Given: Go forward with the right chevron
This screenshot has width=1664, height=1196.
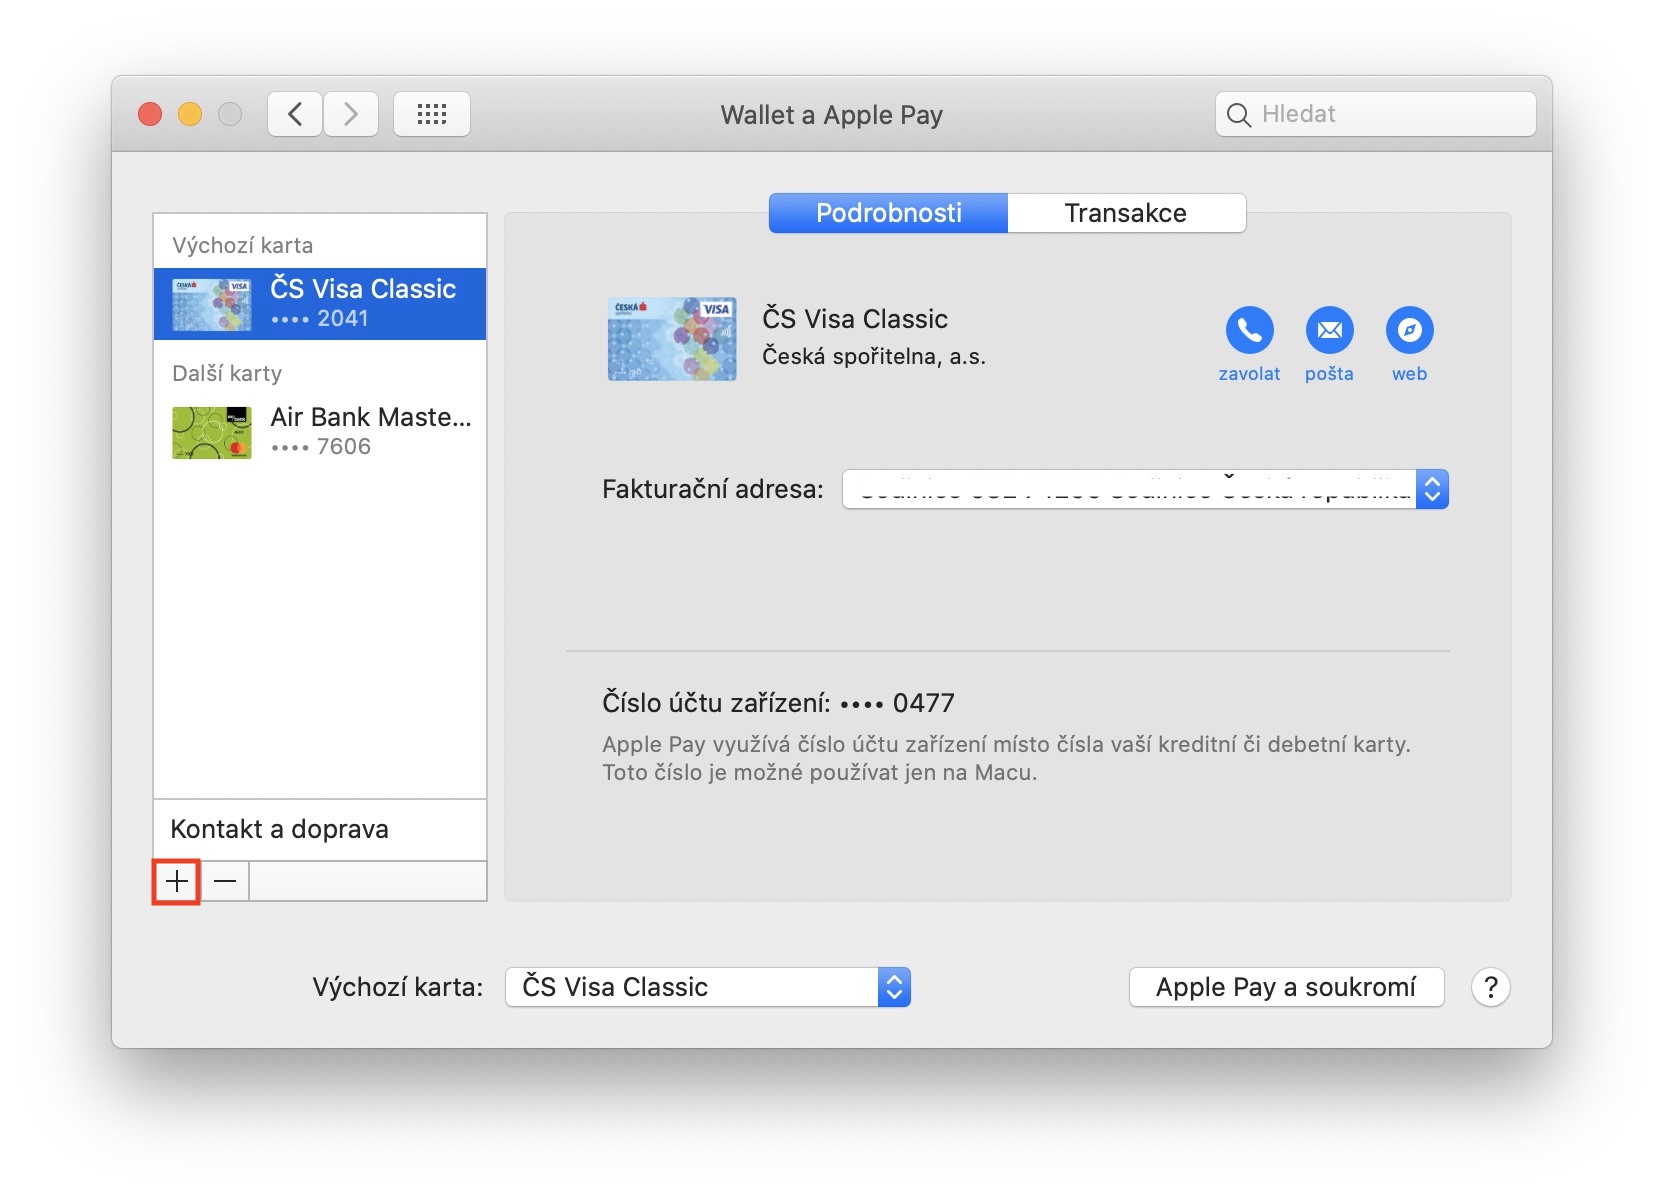Looking at the screenshot, I should (x=351, y=114).
